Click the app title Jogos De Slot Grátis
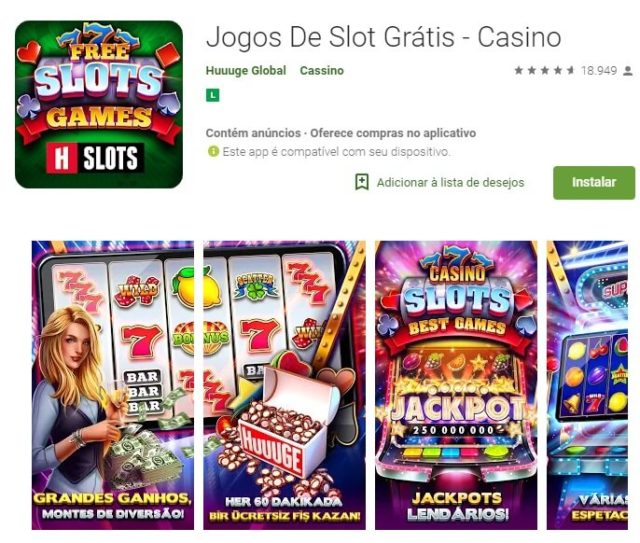 pos(384,38)
